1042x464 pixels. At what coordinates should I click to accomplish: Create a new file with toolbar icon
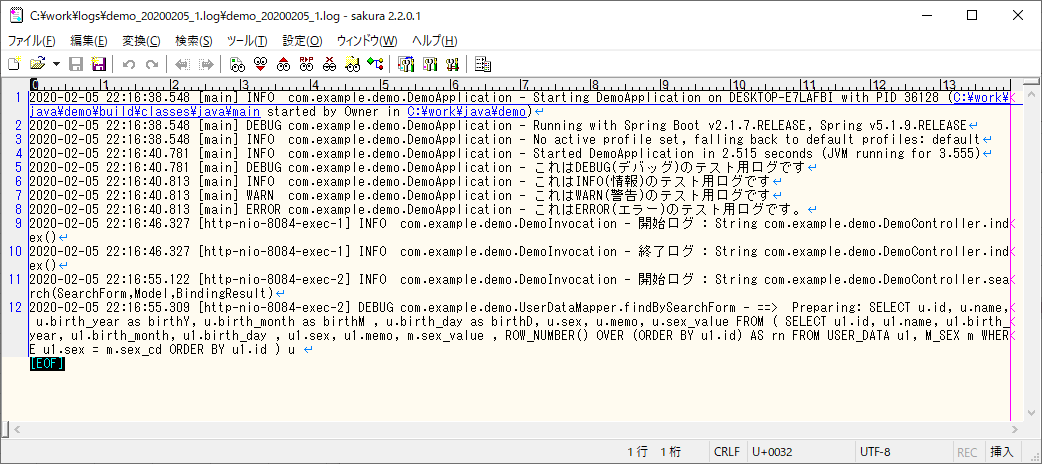pyautogui.click(x=14, y=64)
